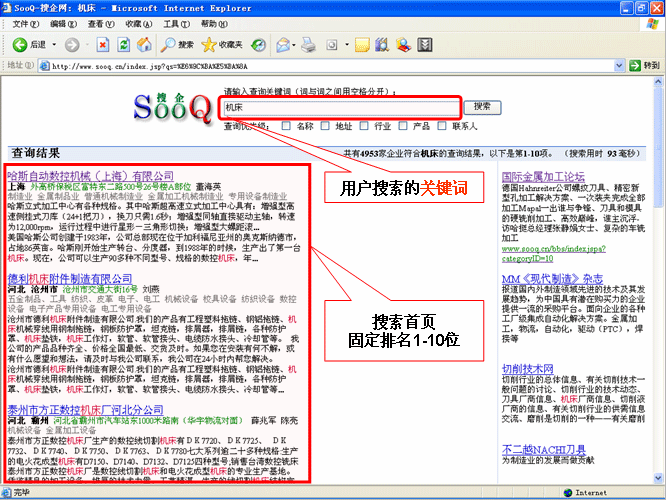This screenshot has width=666, height=500.
Task: Click the www.sooq.cn/bbs/index.jsp? URL link
Action: click(x=553, y=254)
